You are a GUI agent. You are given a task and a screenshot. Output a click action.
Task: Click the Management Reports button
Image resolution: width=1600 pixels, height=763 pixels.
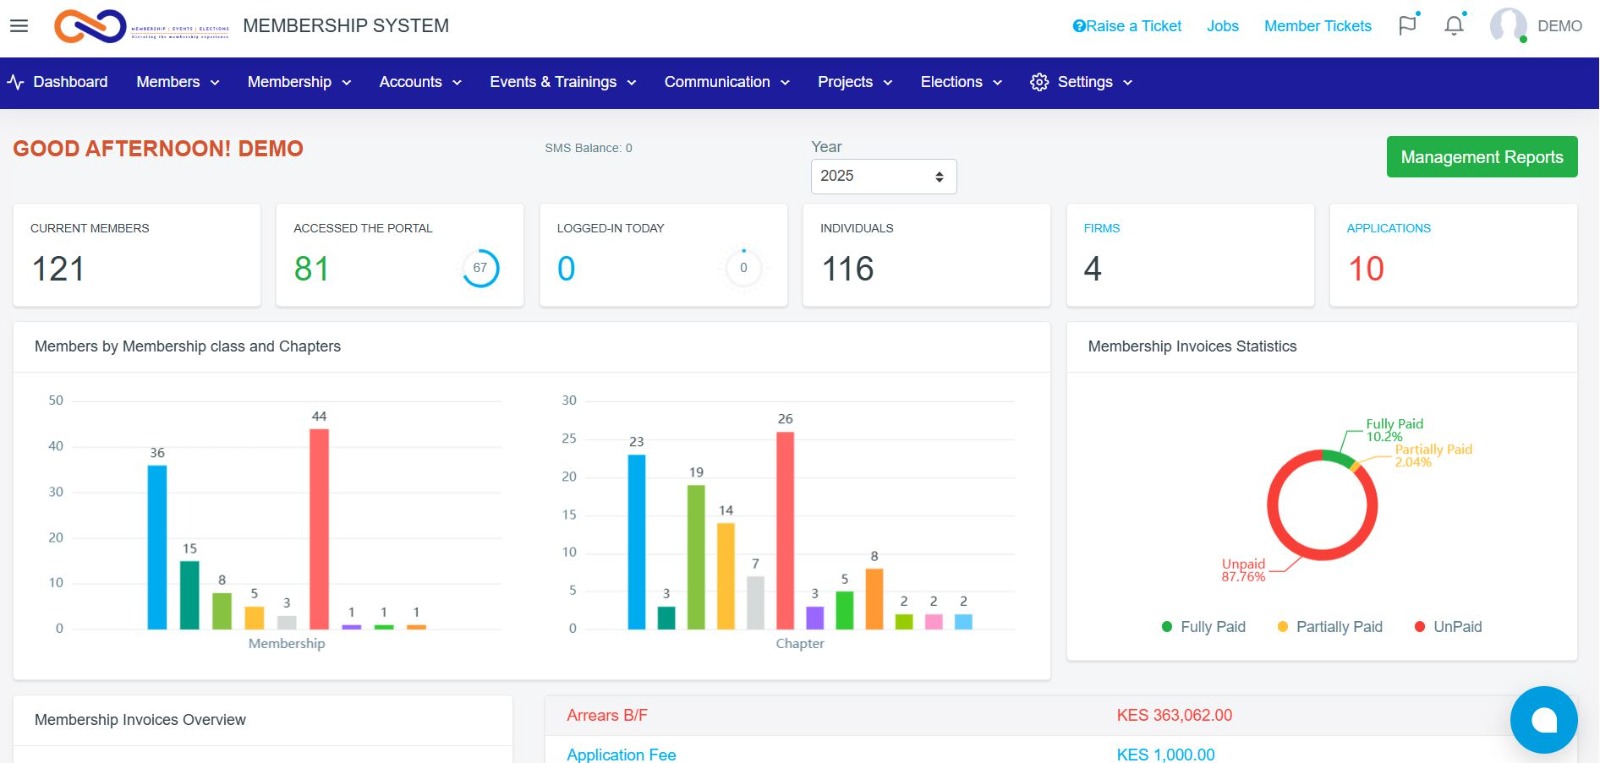[x=1481, y=157]
